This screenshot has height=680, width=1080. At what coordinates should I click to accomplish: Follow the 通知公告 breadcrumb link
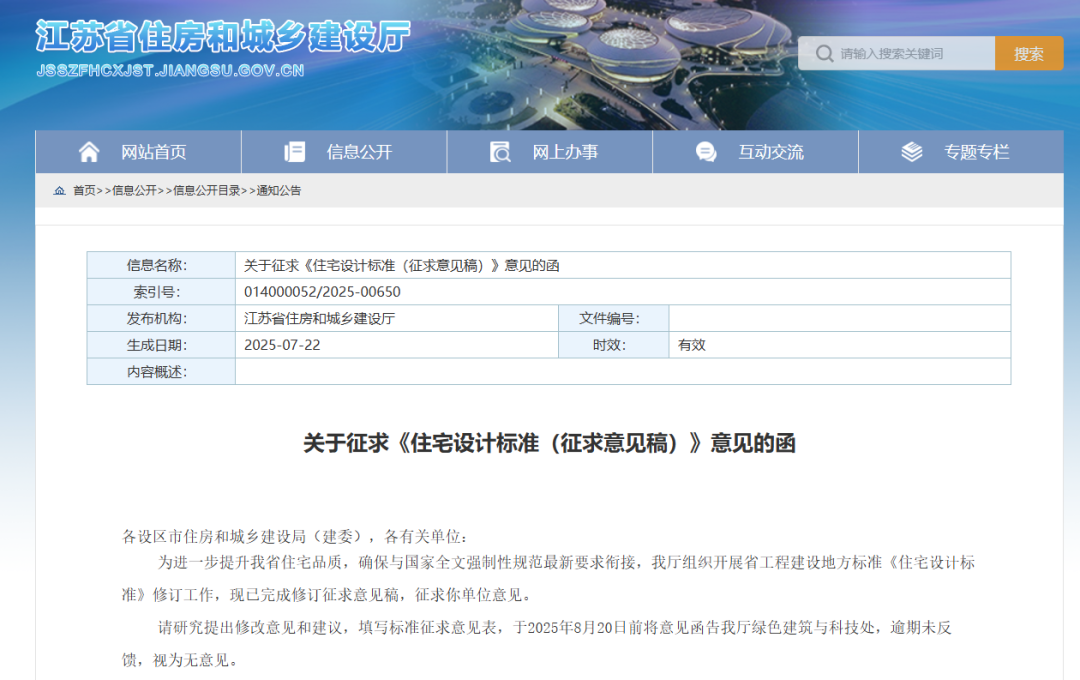point(278,191)
